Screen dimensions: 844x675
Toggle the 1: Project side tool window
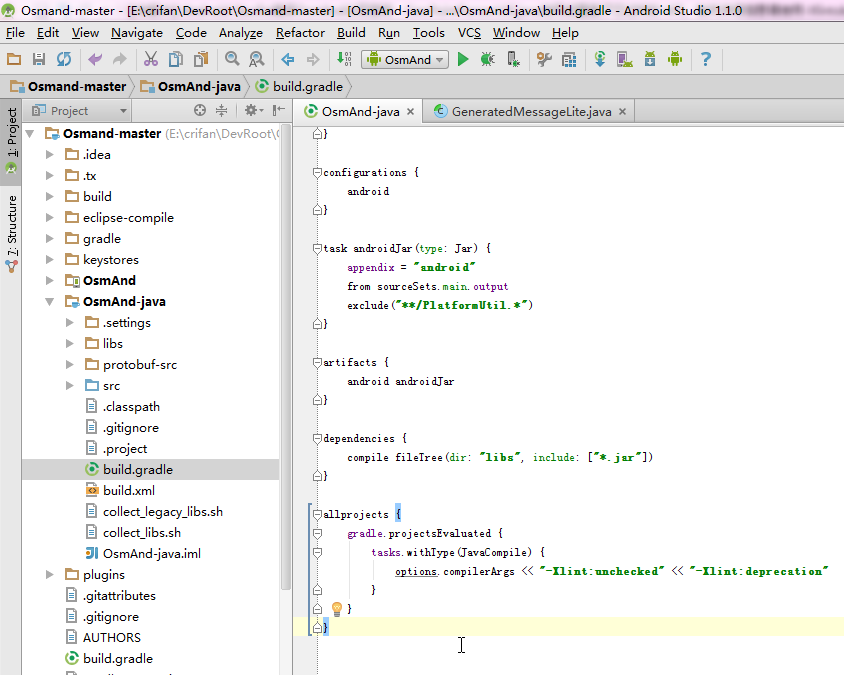[x=12, y=140]
